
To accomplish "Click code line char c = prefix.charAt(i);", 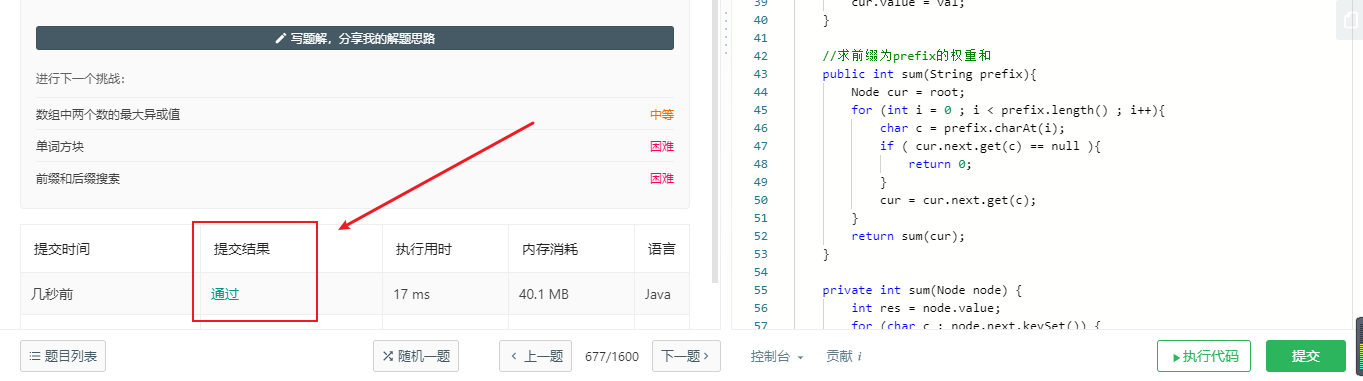I will tap(973, 128).
